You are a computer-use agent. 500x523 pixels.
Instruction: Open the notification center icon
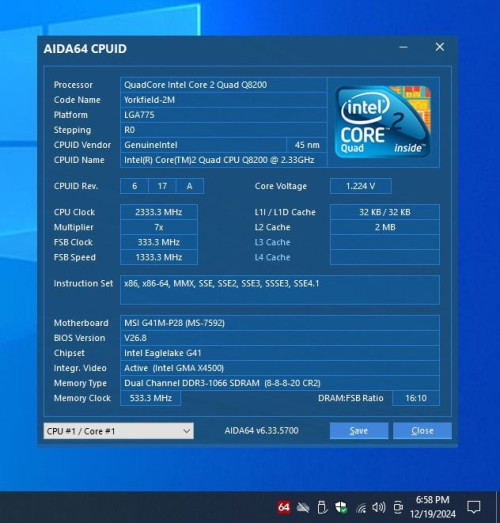(x=474, y=507)
